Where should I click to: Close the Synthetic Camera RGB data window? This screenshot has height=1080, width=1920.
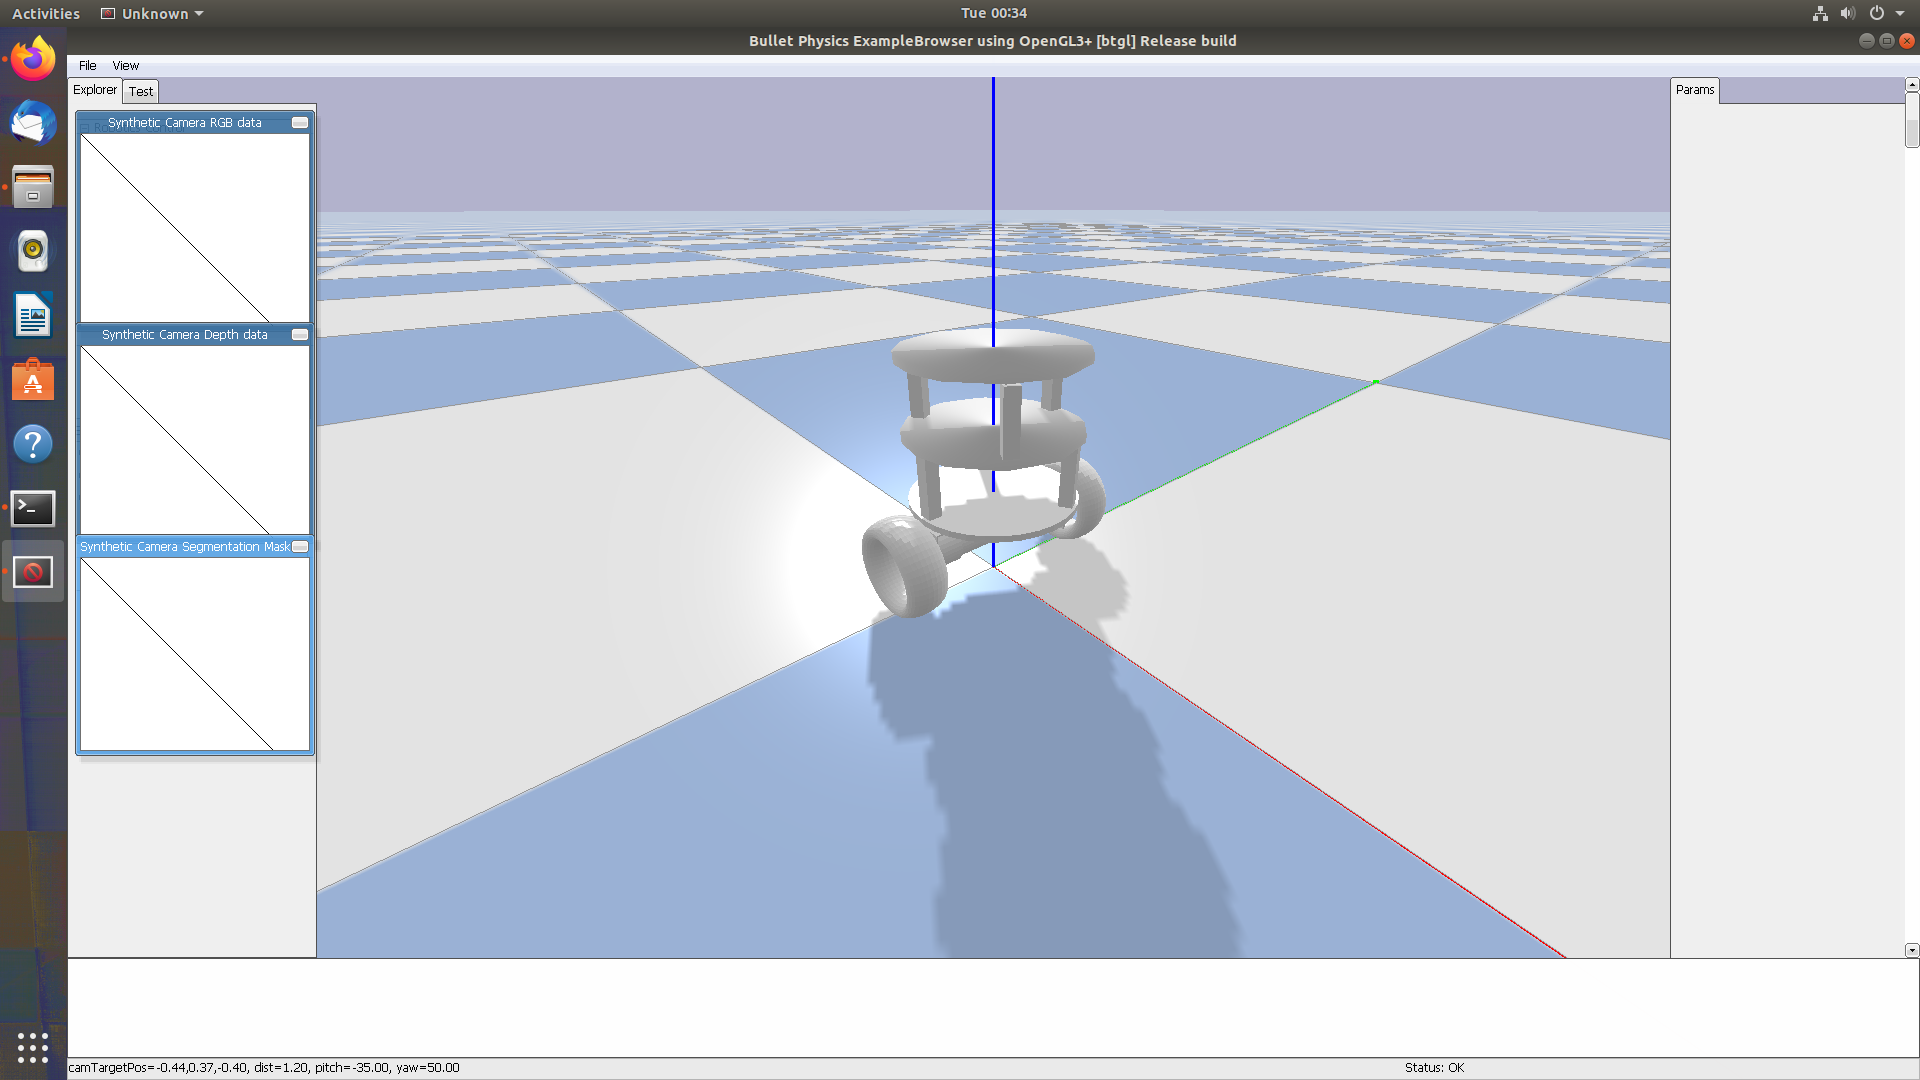(299, 123)
